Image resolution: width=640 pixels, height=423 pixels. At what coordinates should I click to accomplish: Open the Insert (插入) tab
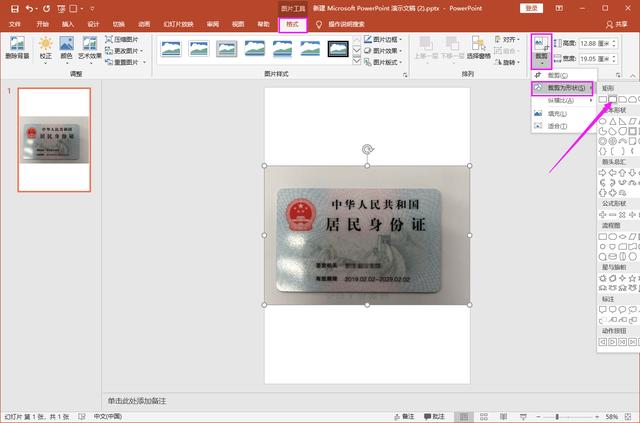[68, 24]
